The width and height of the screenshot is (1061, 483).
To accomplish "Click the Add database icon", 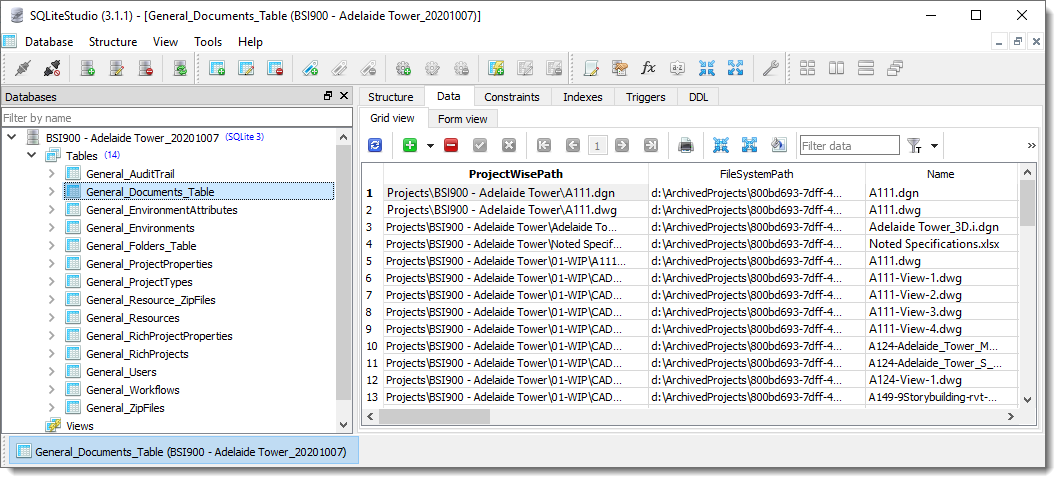I will click(x=88, y=68).
